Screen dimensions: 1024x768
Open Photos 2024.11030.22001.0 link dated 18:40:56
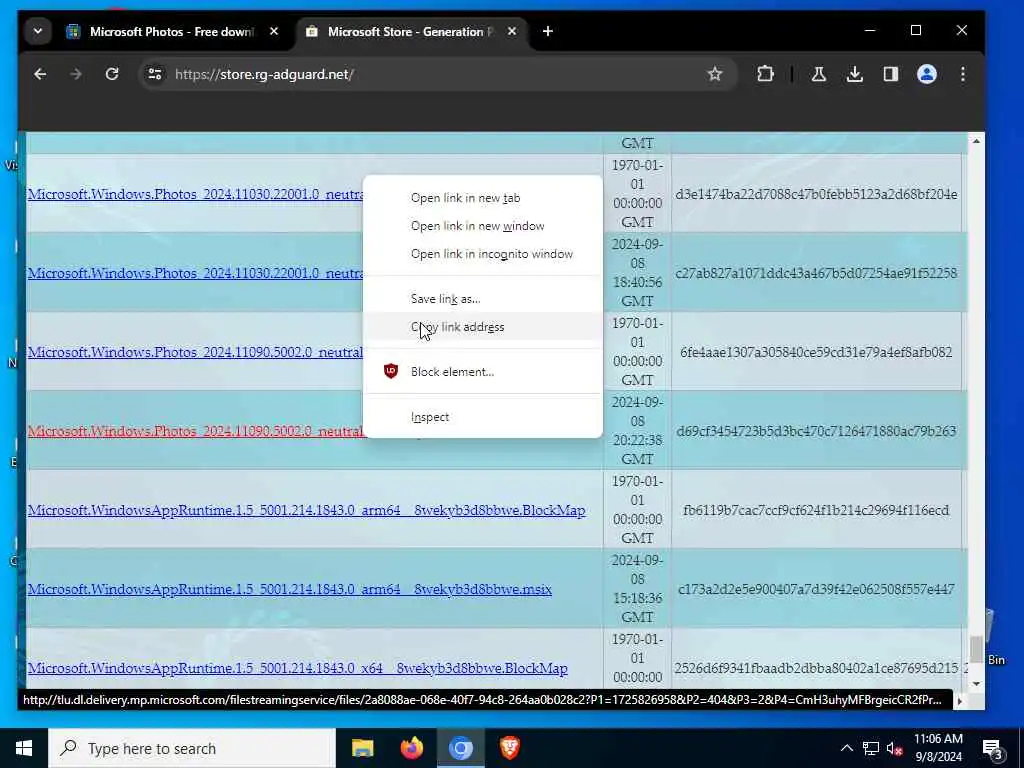[195, 273]
